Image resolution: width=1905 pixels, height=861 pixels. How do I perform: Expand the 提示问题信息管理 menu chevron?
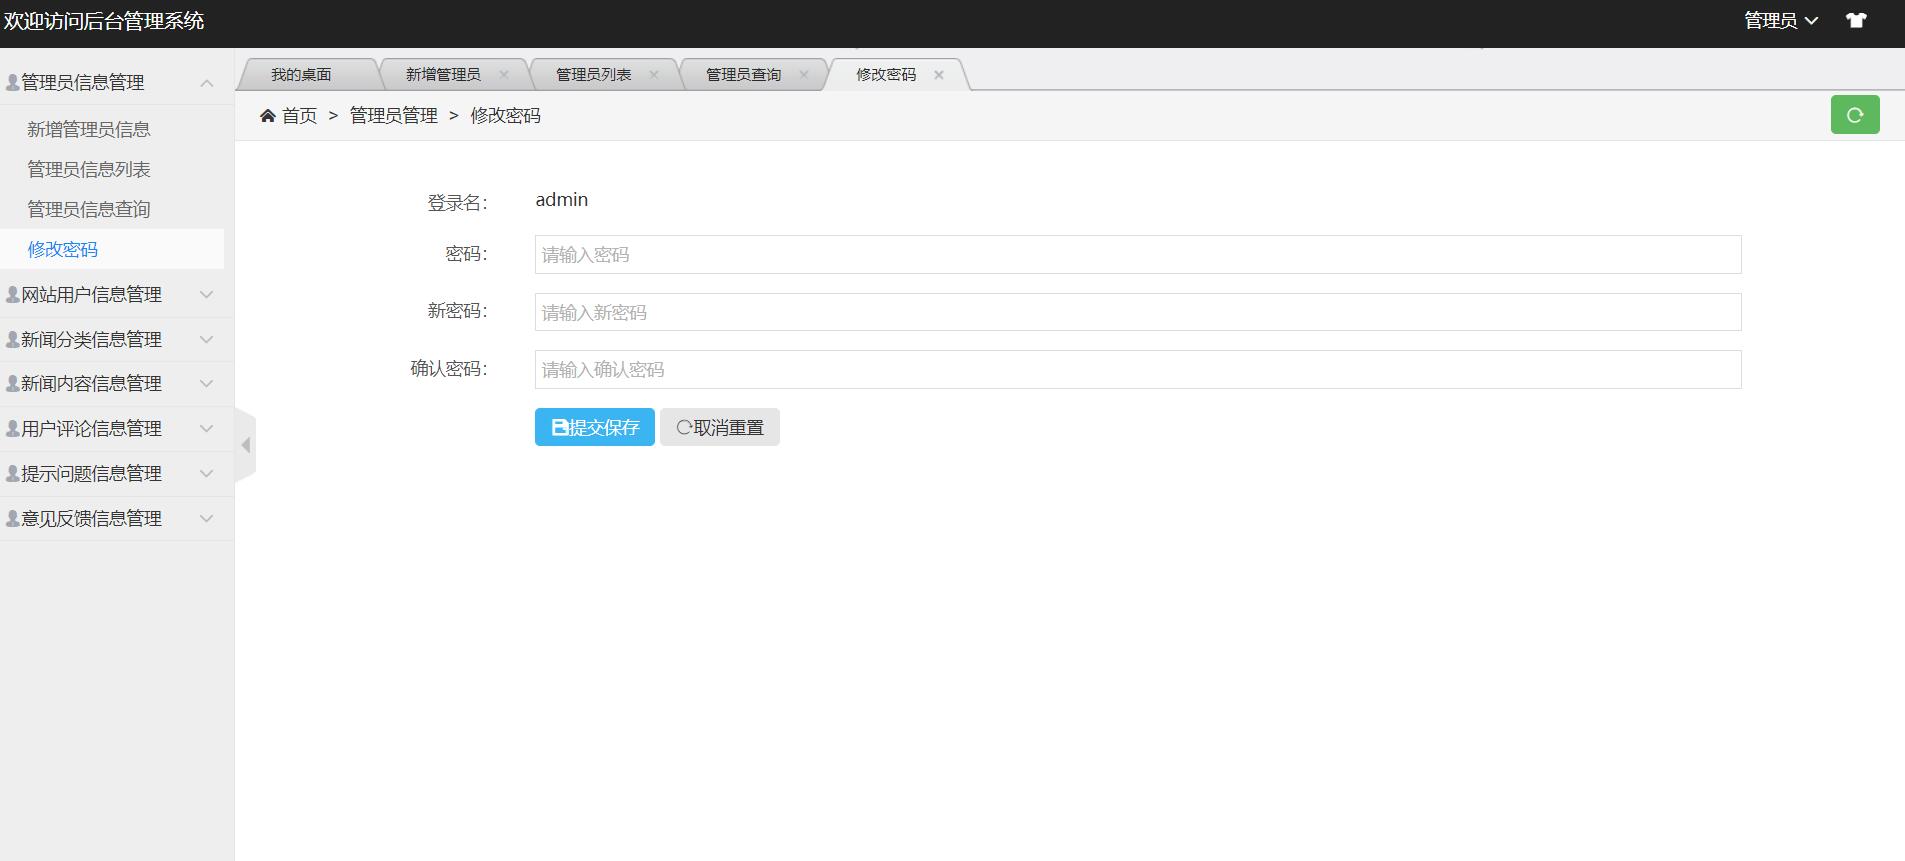click(207, 473)
